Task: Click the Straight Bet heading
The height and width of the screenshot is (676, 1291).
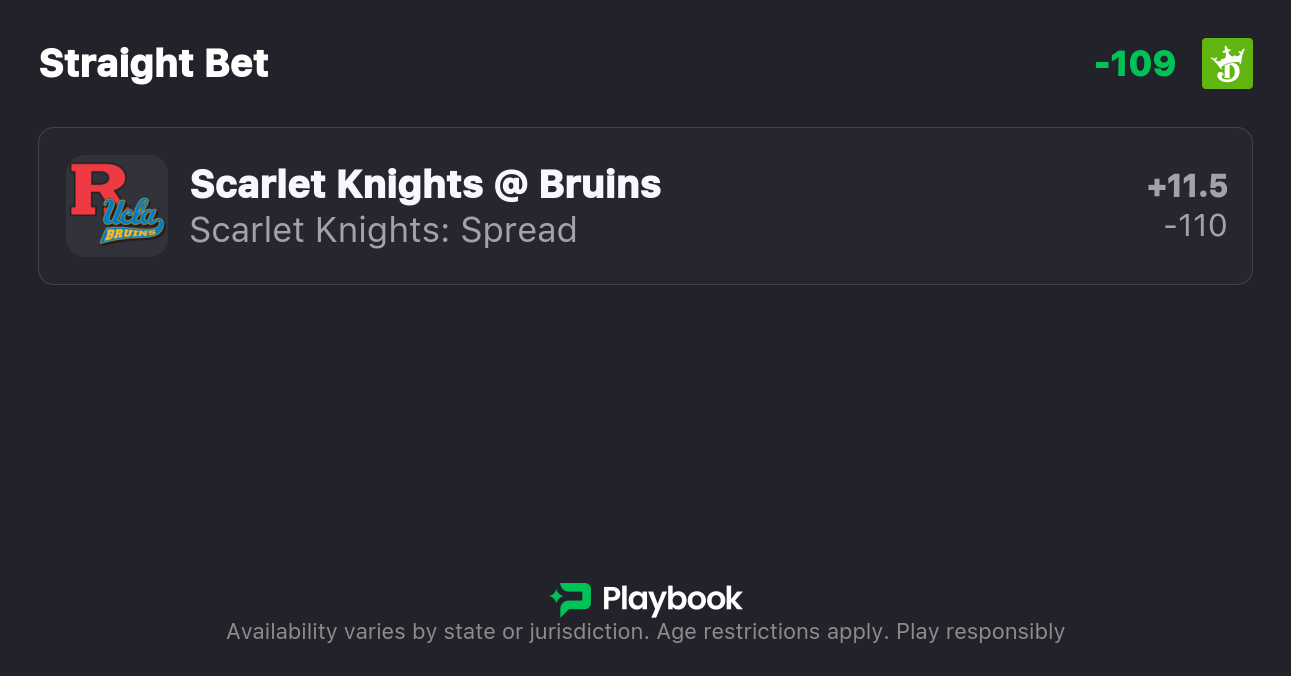Action: tap(154, 64)
